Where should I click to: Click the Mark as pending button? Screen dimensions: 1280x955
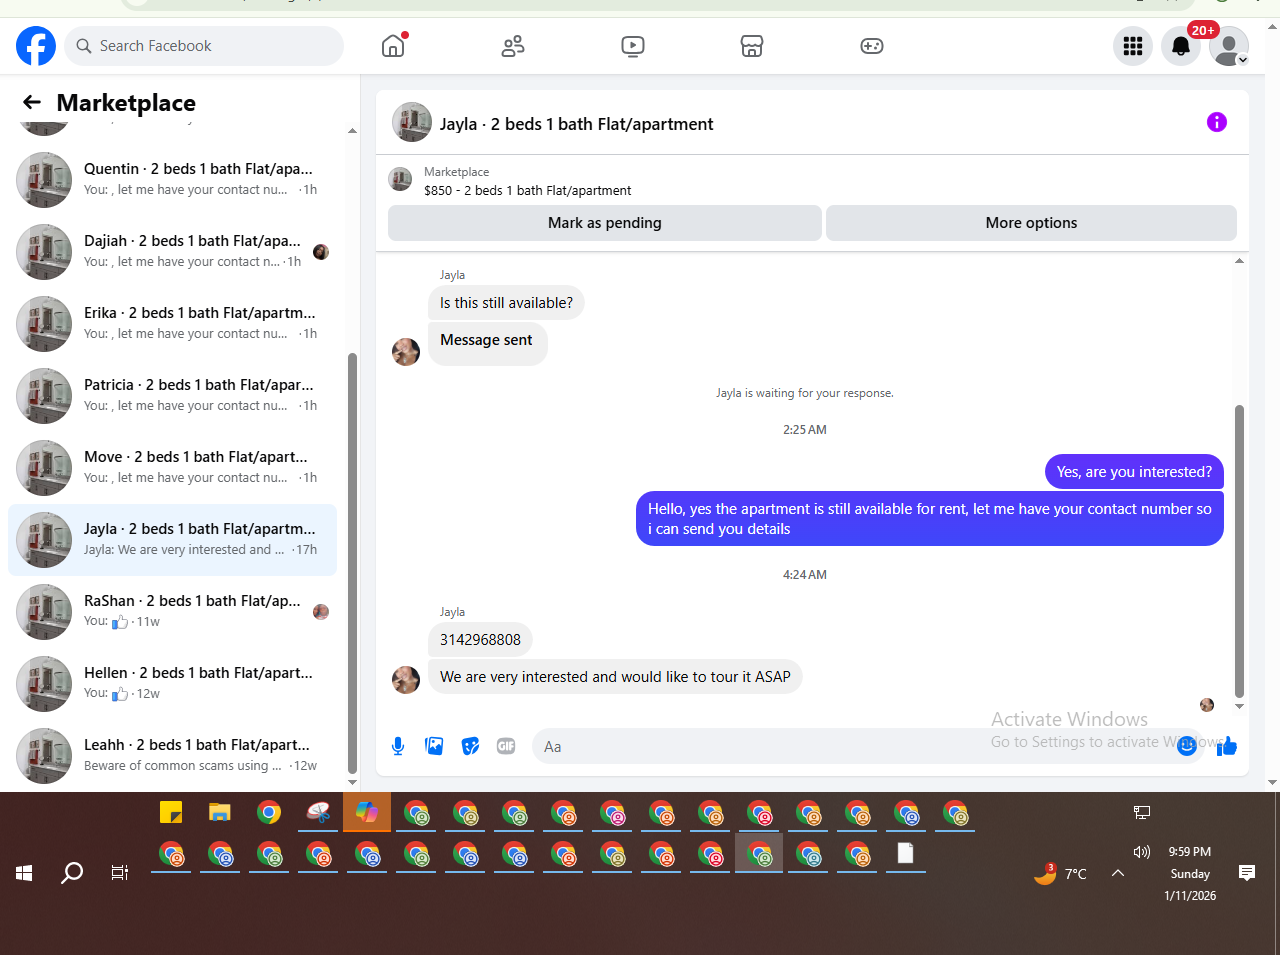(605, 223)
